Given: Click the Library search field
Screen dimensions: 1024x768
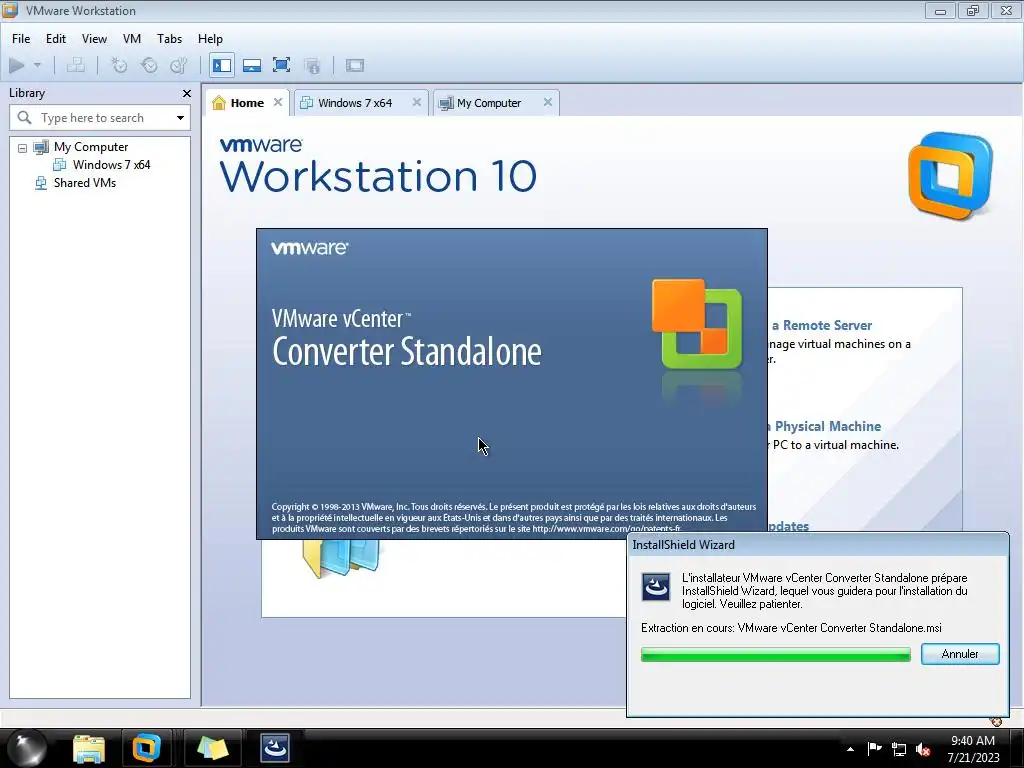Looking at the screenshot, I should point(99,118).
